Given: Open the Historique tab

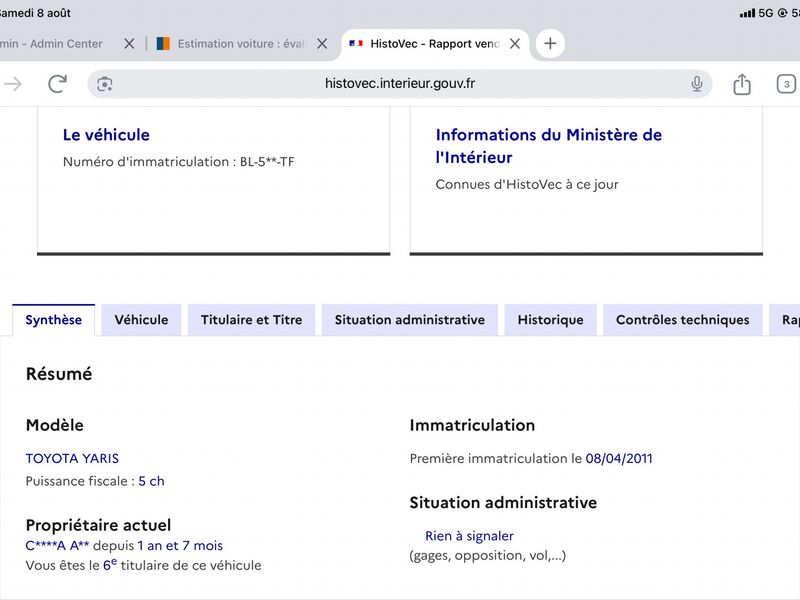Looking at the screenshot, I should [551, 320].
